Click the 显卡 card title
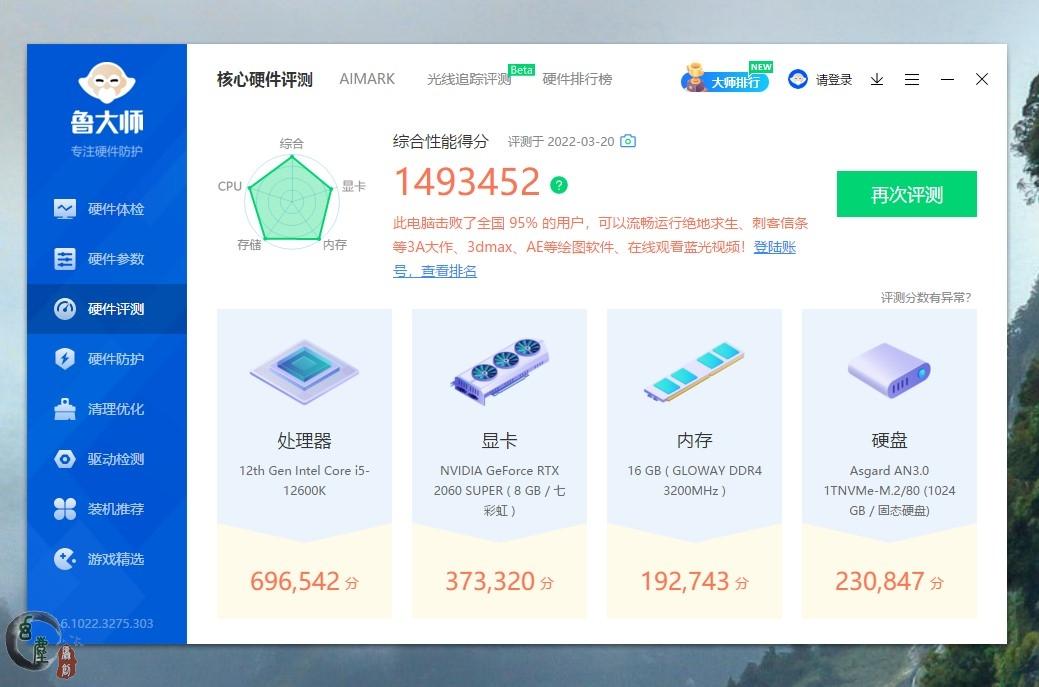The image size is (1039, 687). 499,441
